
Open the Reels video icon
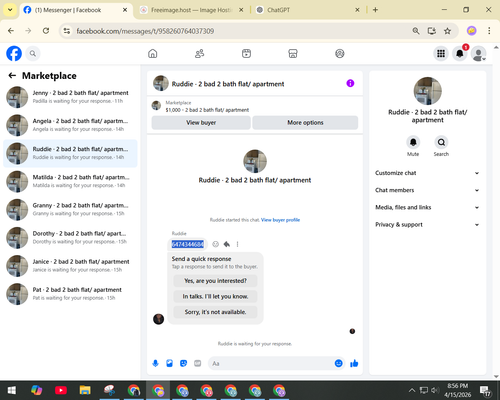click(246, 53)
